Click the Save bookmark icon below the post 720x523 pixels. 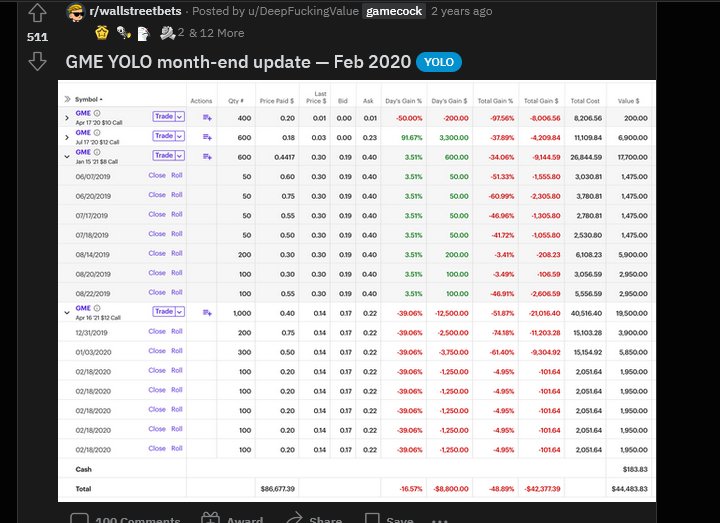372,518
